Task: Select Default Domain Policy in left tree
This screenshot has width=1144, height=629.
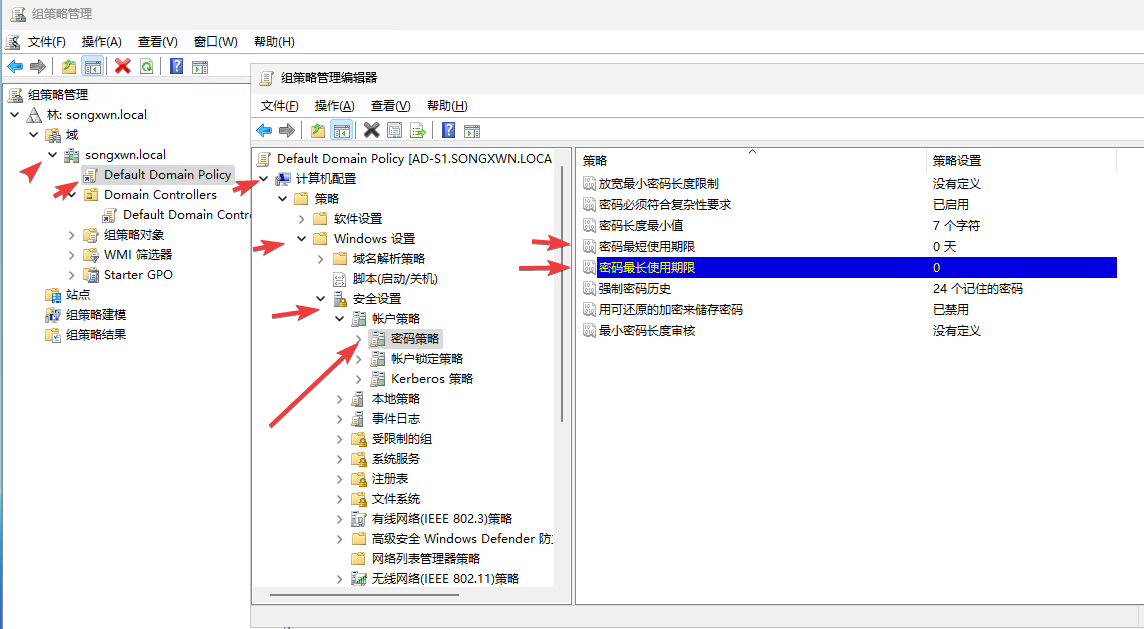Action: click(166, 174)
